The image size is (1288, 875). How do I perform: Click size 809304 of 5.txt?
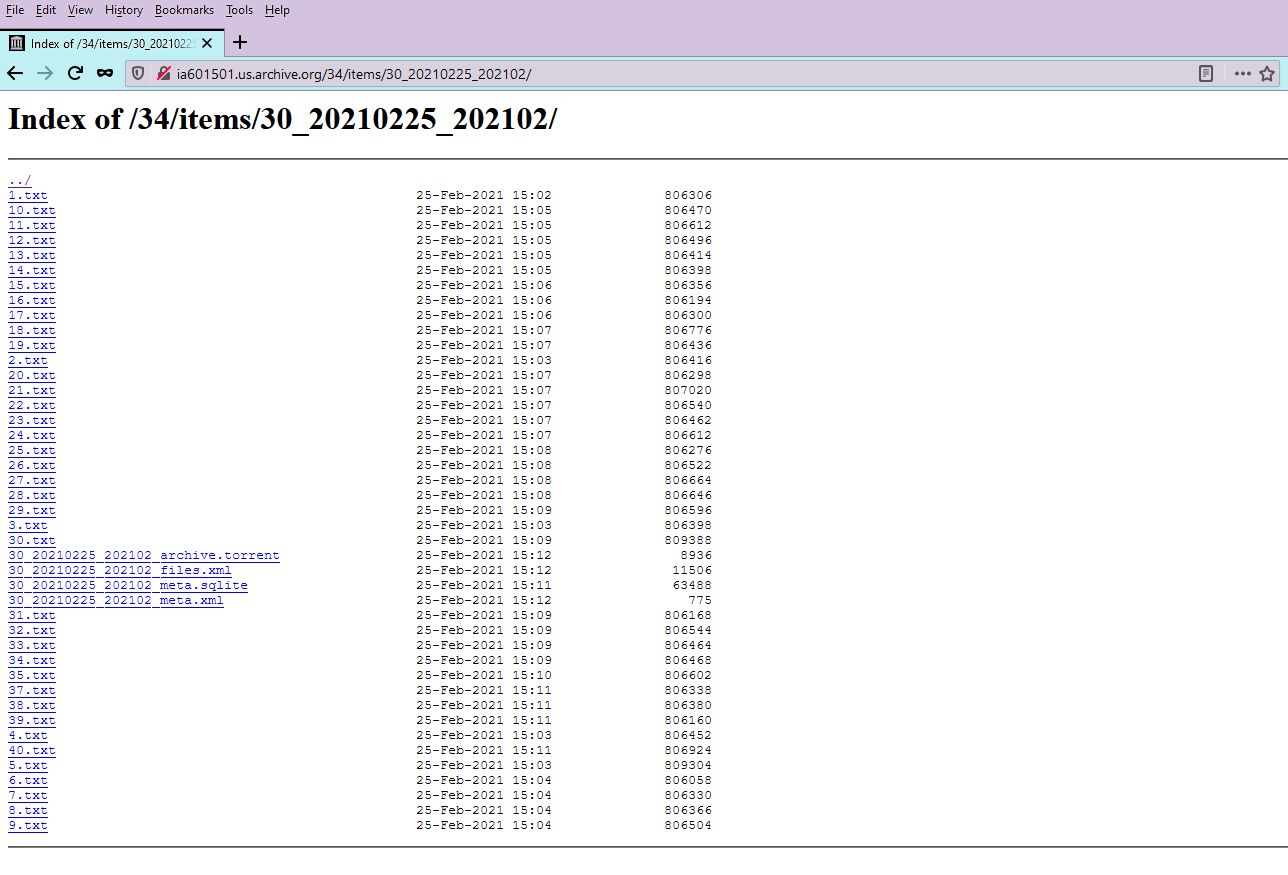coord(688,765)
